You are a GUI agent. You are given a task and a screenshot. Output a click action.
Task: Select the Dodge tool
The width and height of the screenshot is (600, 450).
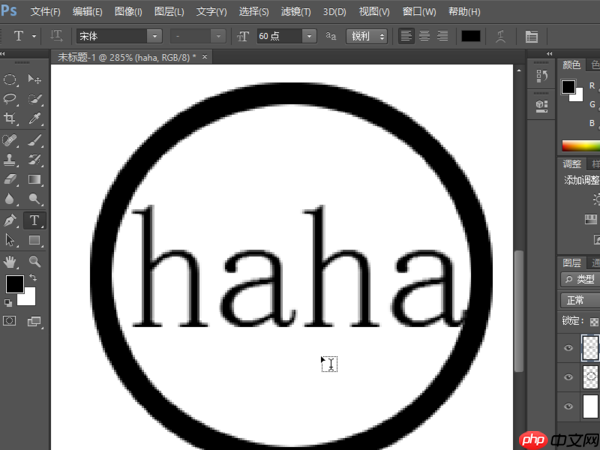(34, 199)
